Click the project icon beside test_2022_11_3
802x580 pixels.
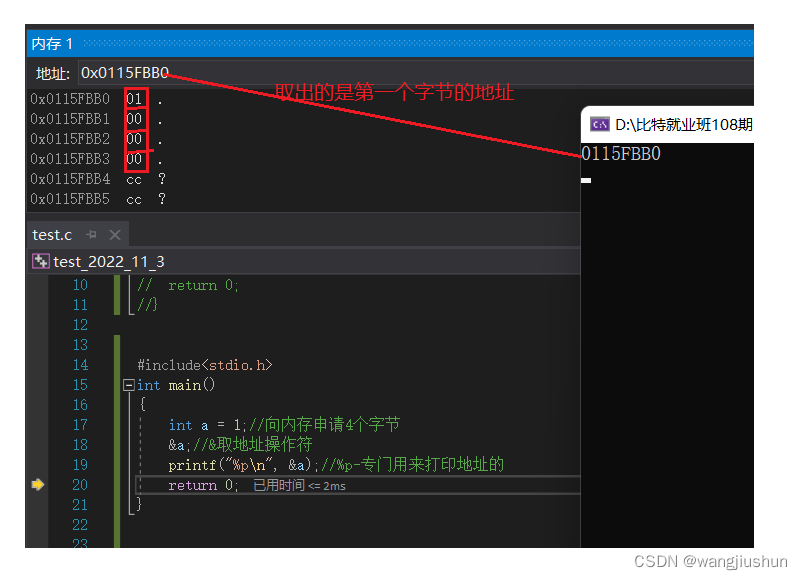pos(40,261)
